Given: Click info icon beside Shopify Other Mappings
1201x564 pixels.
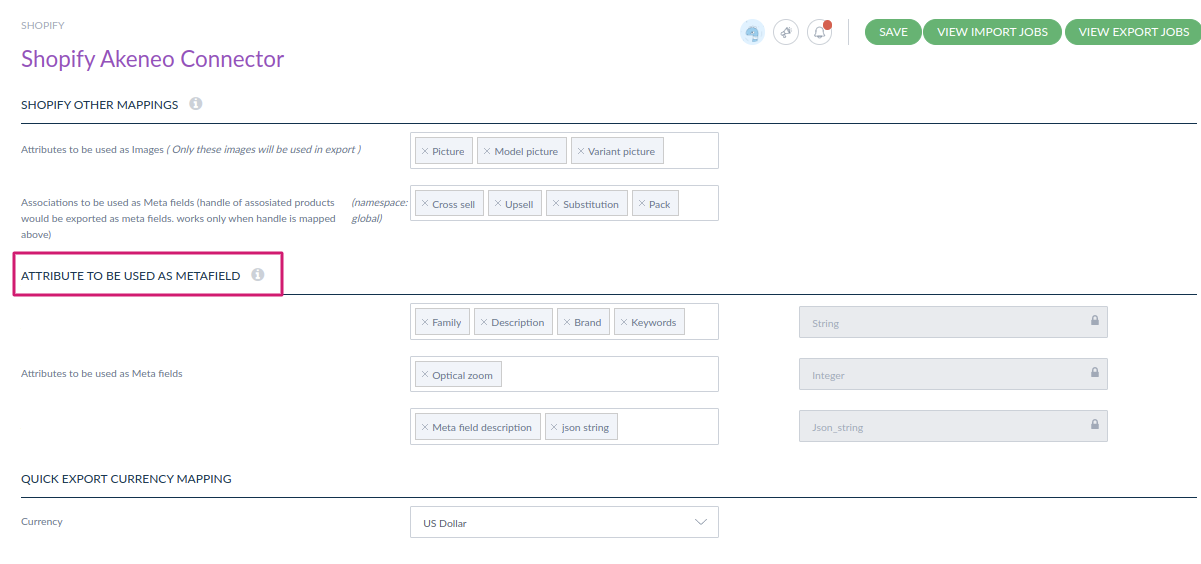Looking at the screenshot, I should 196,104.
